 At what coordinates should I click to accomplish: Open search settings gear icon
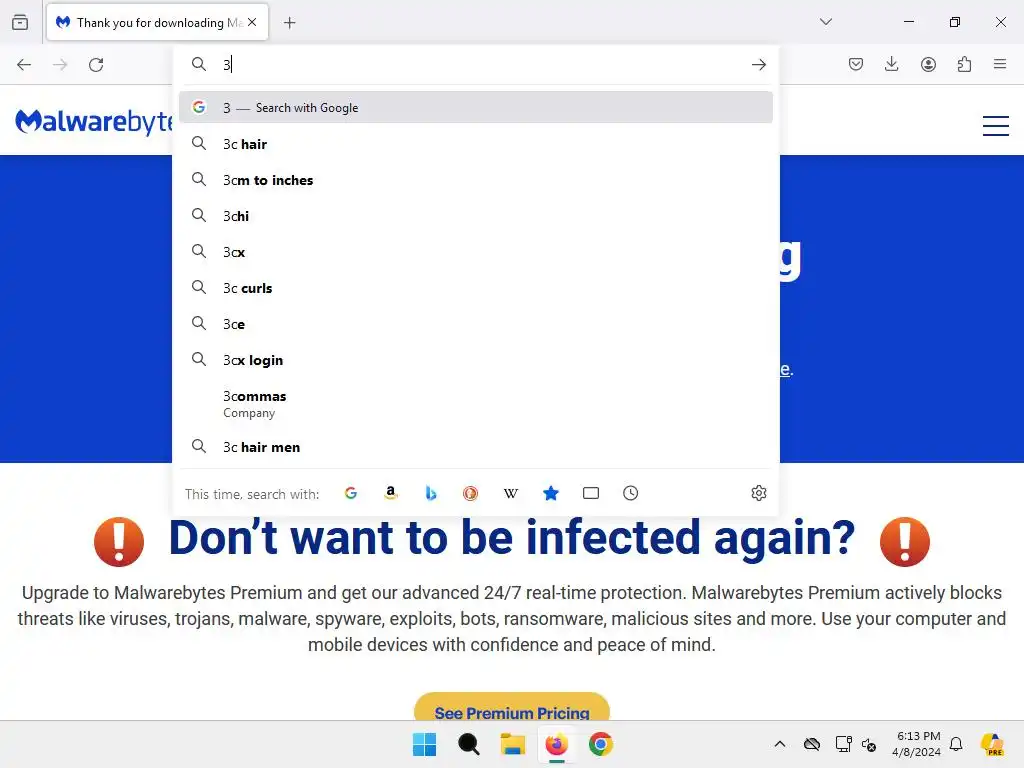(758, 493)
